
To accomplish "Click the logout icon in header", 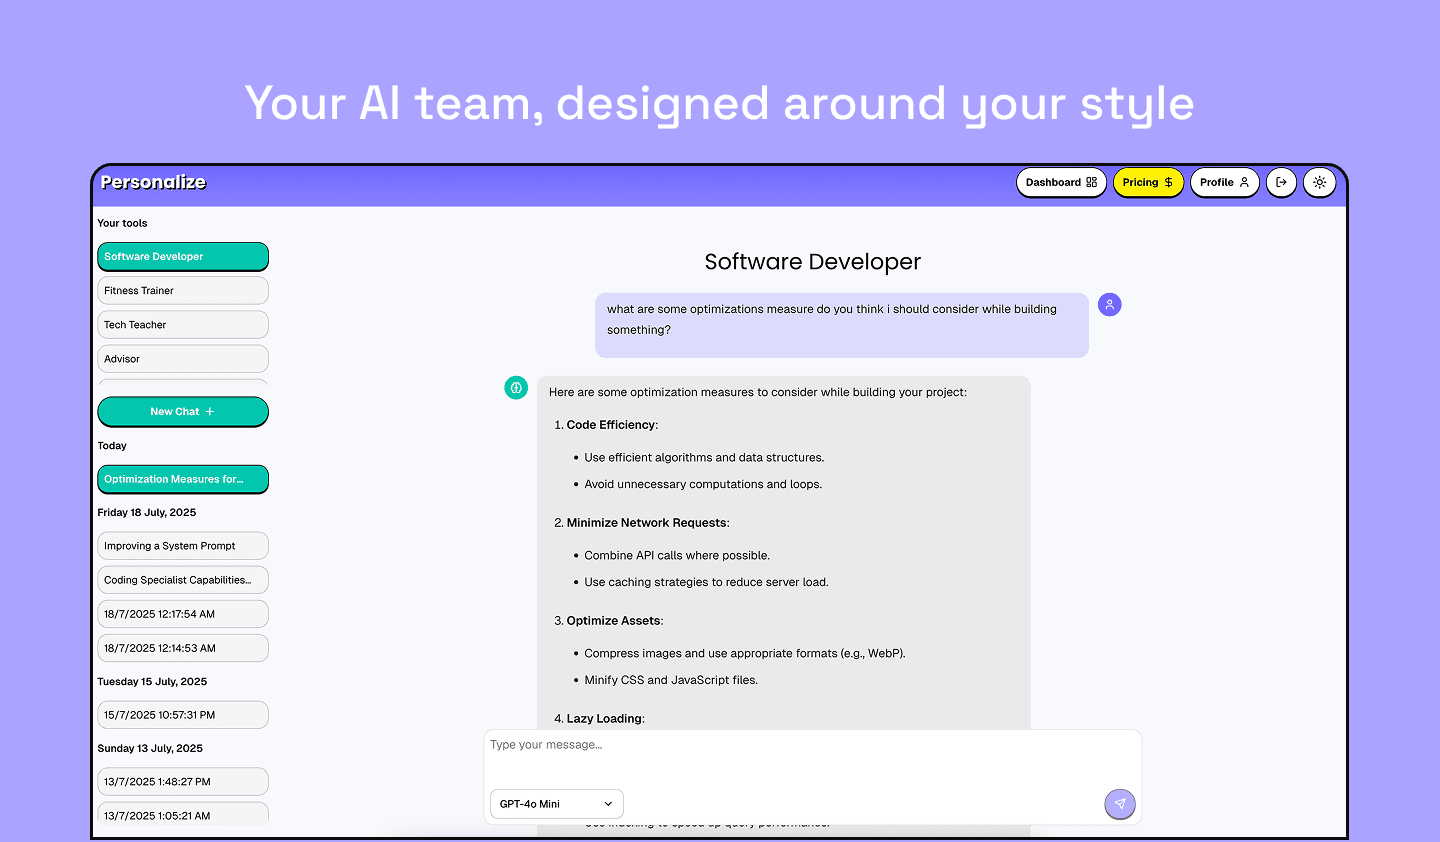I will click(1281, 183).
